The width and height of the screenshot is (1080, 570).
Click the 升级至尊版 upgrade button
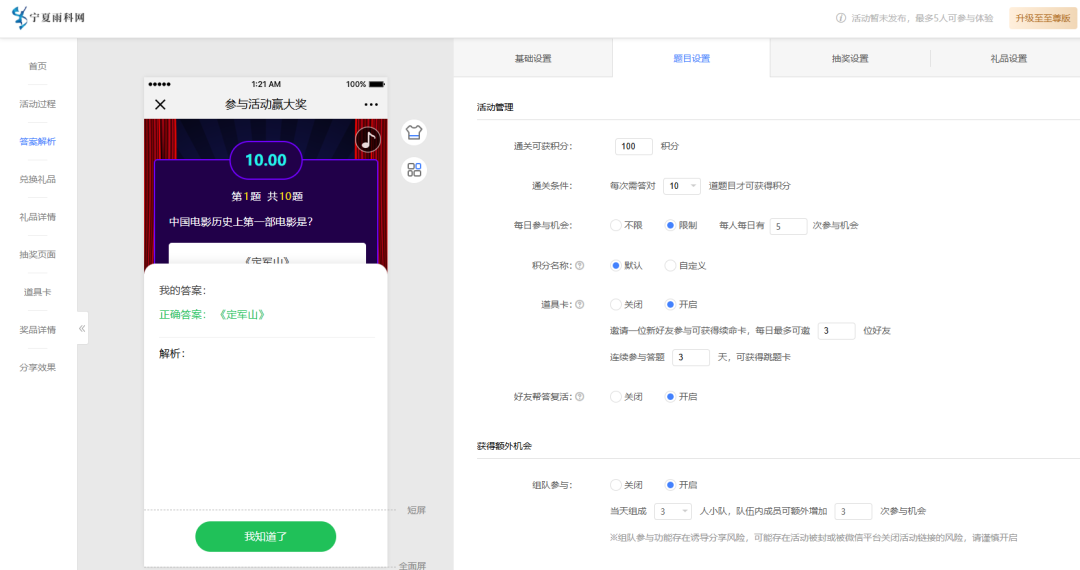pyautogui.click(x=1043, y=18)
